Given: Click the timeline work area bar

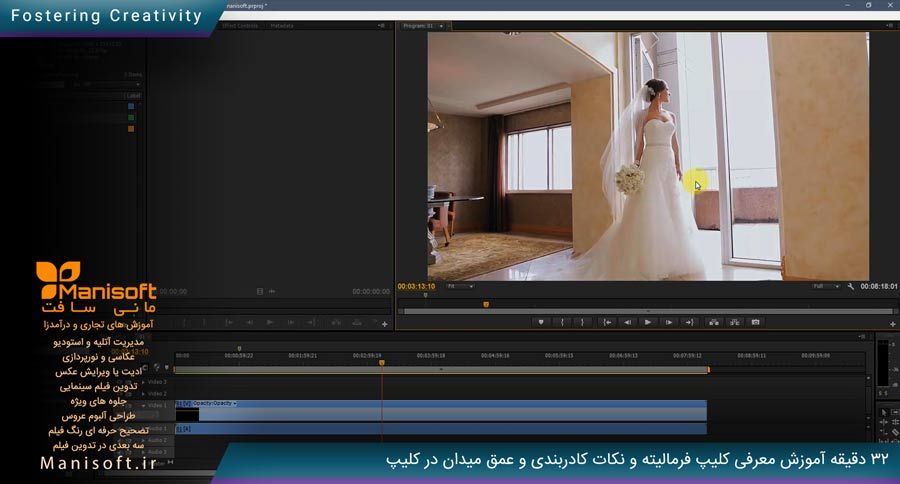Looking at the screenshot, I should point(441,370).
